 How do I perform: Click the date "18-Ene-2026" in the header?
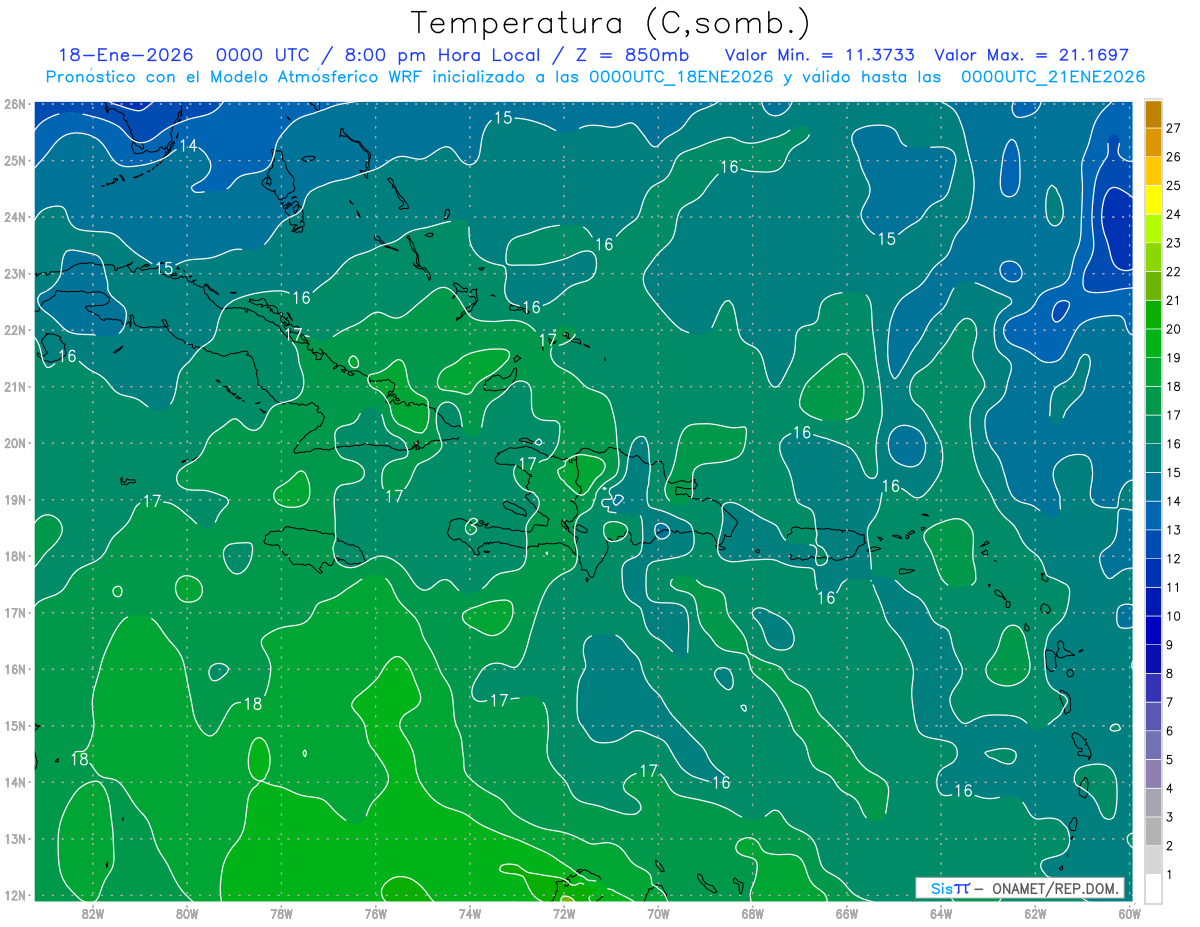tap(125, 56)
